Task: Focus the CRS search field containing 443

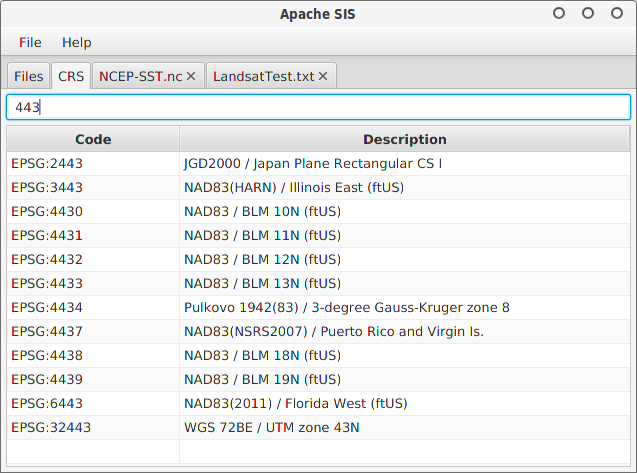Action: 318,107
